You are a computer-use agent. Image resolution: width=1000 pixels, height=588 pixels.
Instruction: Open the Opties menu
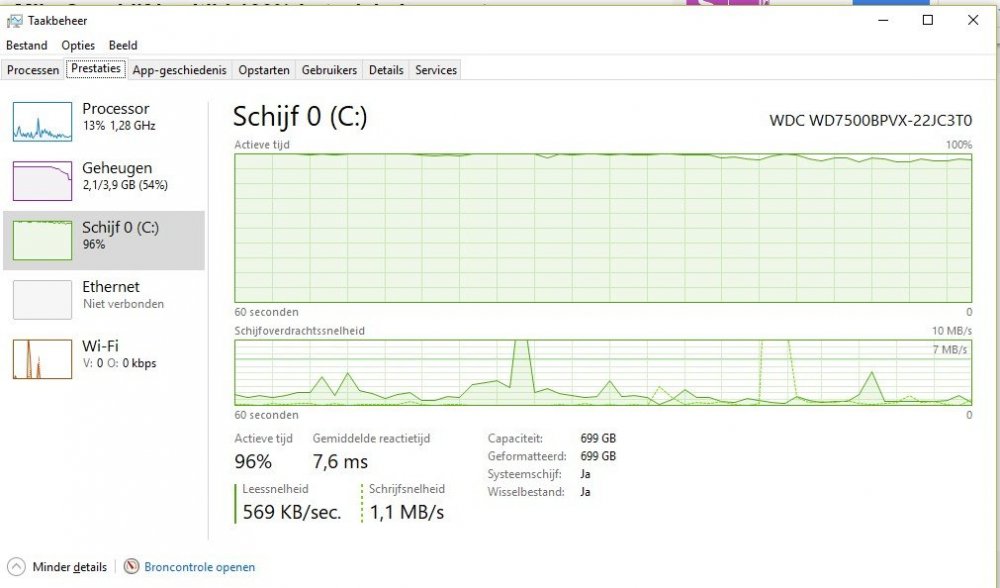pyautogui.click(x=78, y=45)
